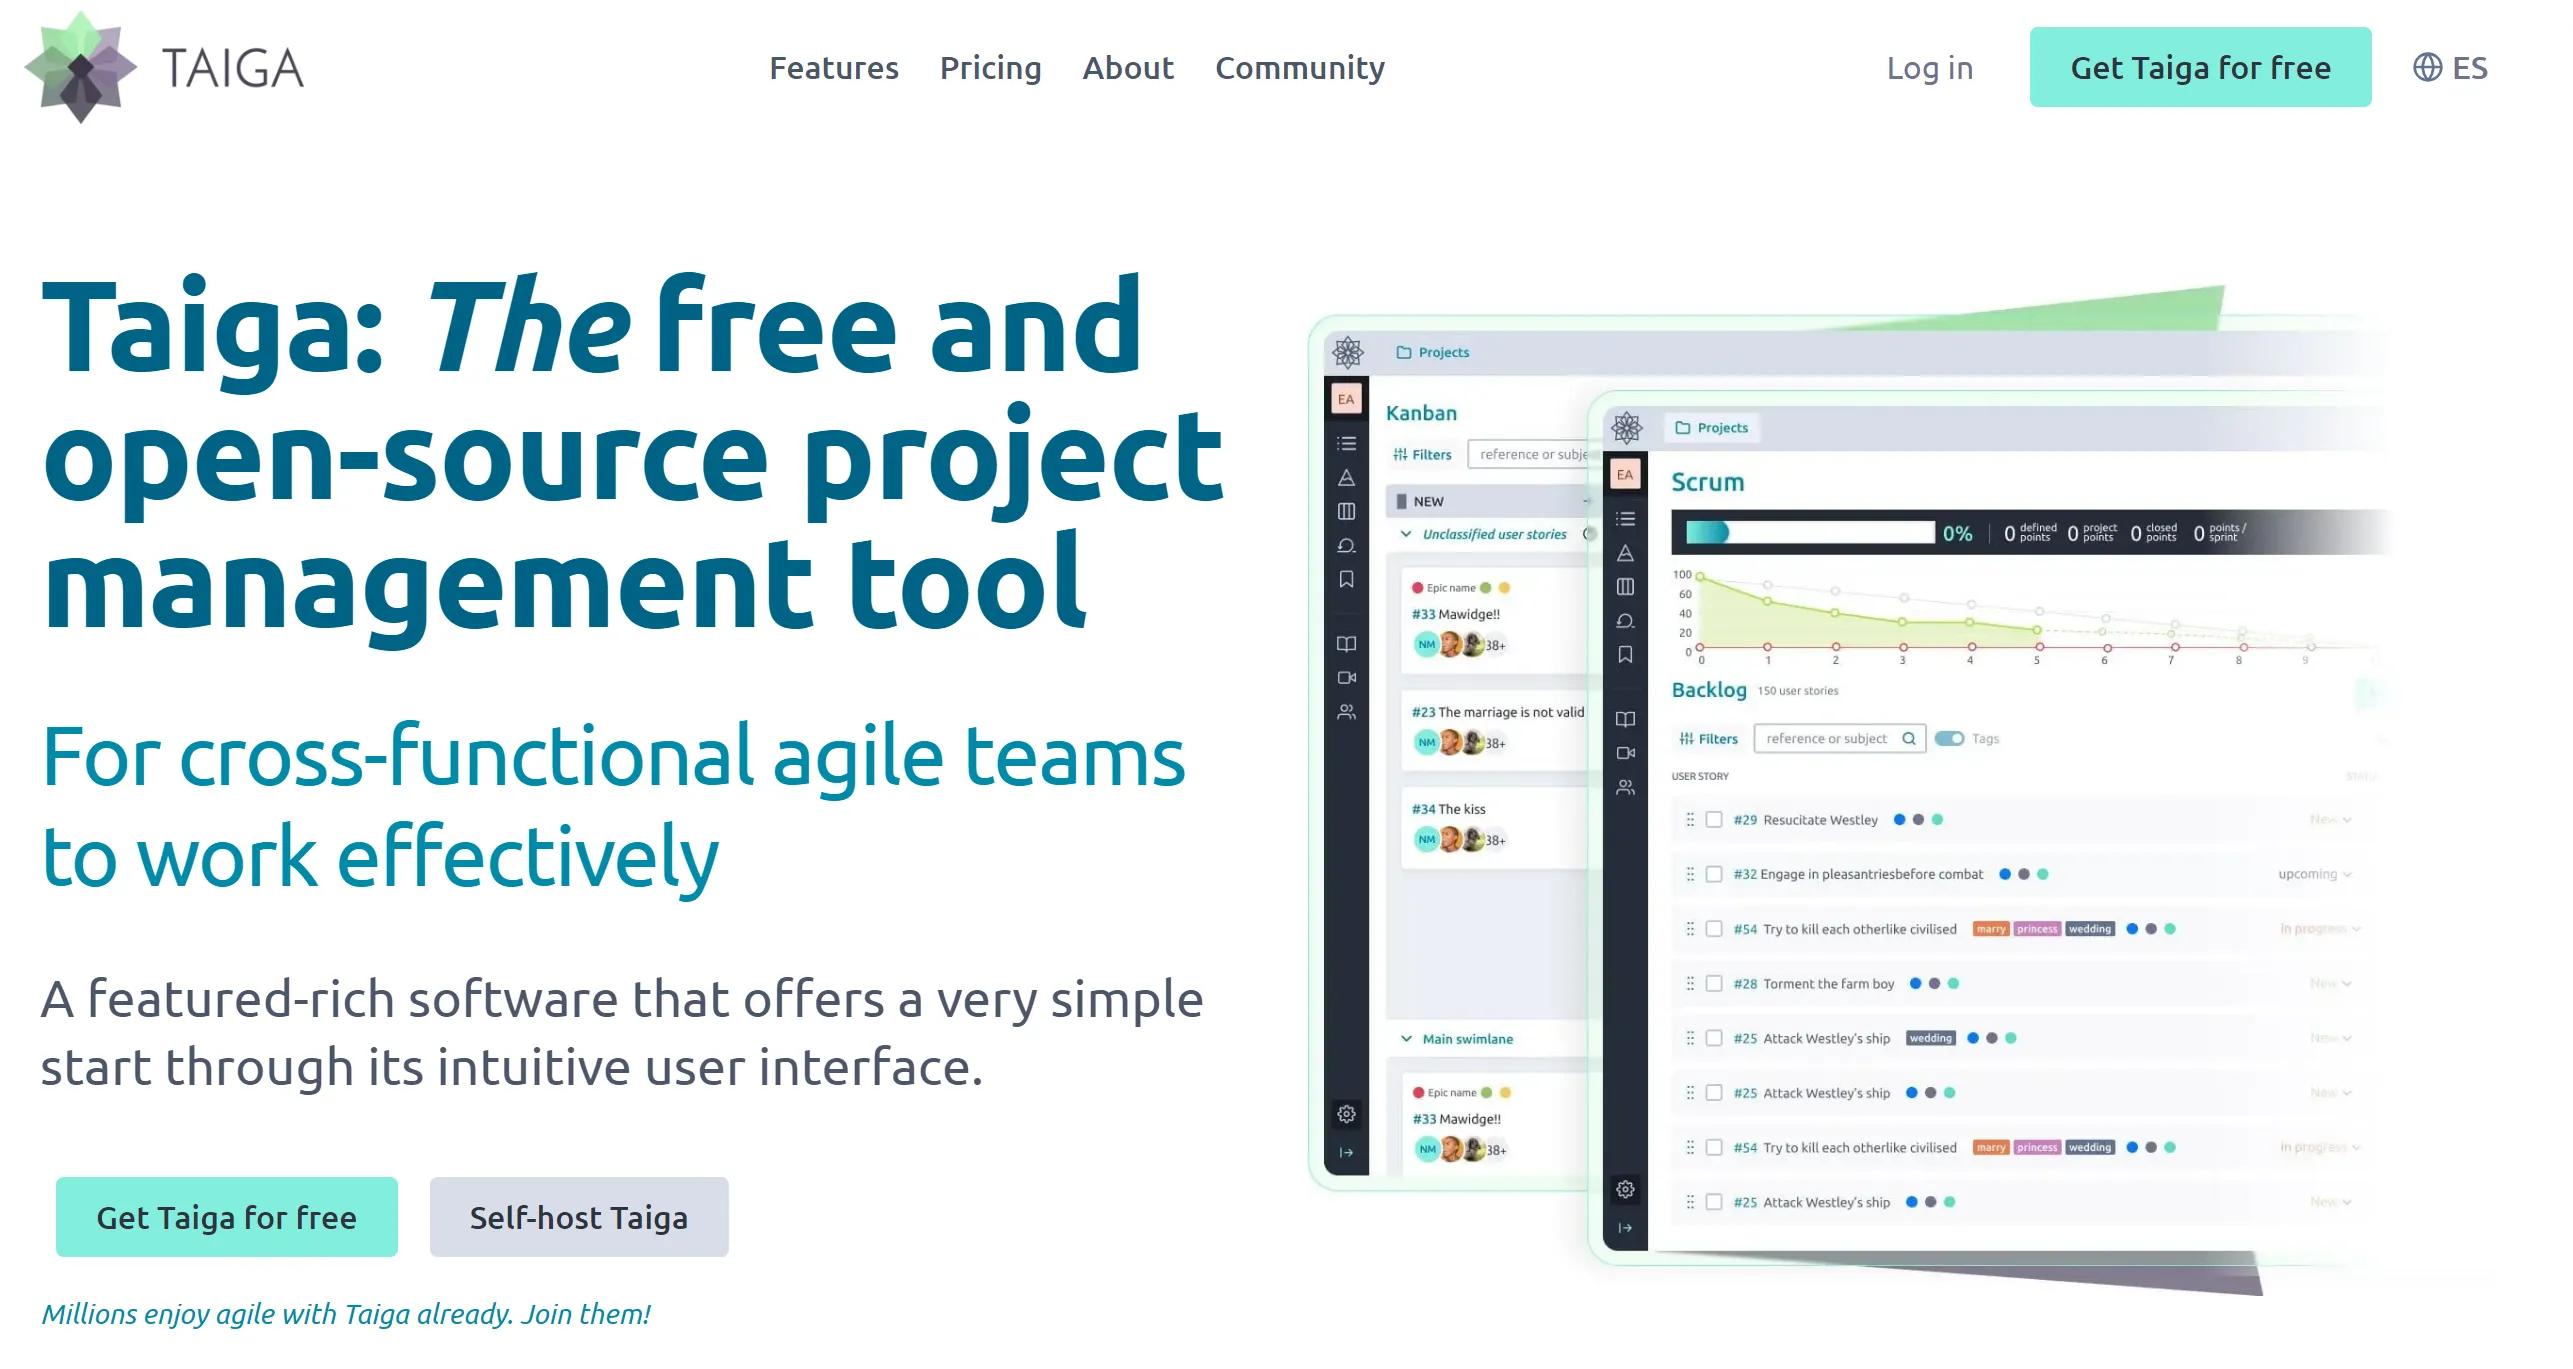Select the Features menu item

click(829, 68)
